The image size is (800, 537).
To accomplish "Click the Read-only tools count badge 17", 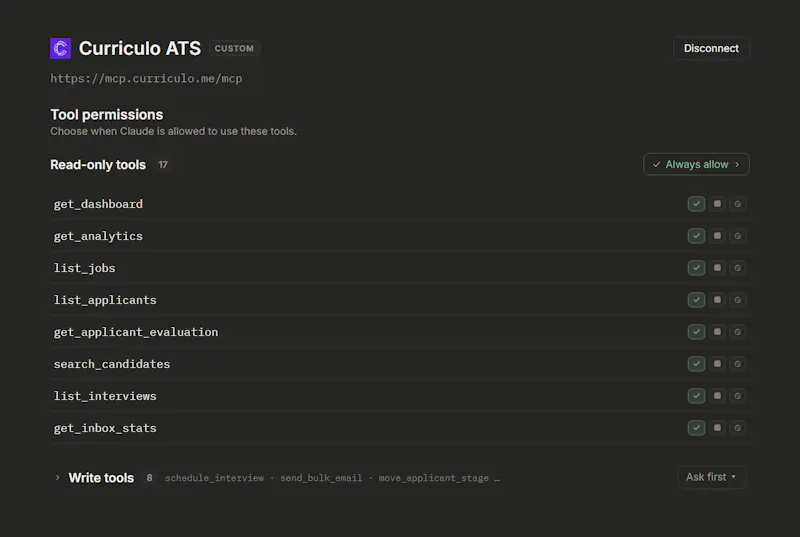I will tap(163, 165).
